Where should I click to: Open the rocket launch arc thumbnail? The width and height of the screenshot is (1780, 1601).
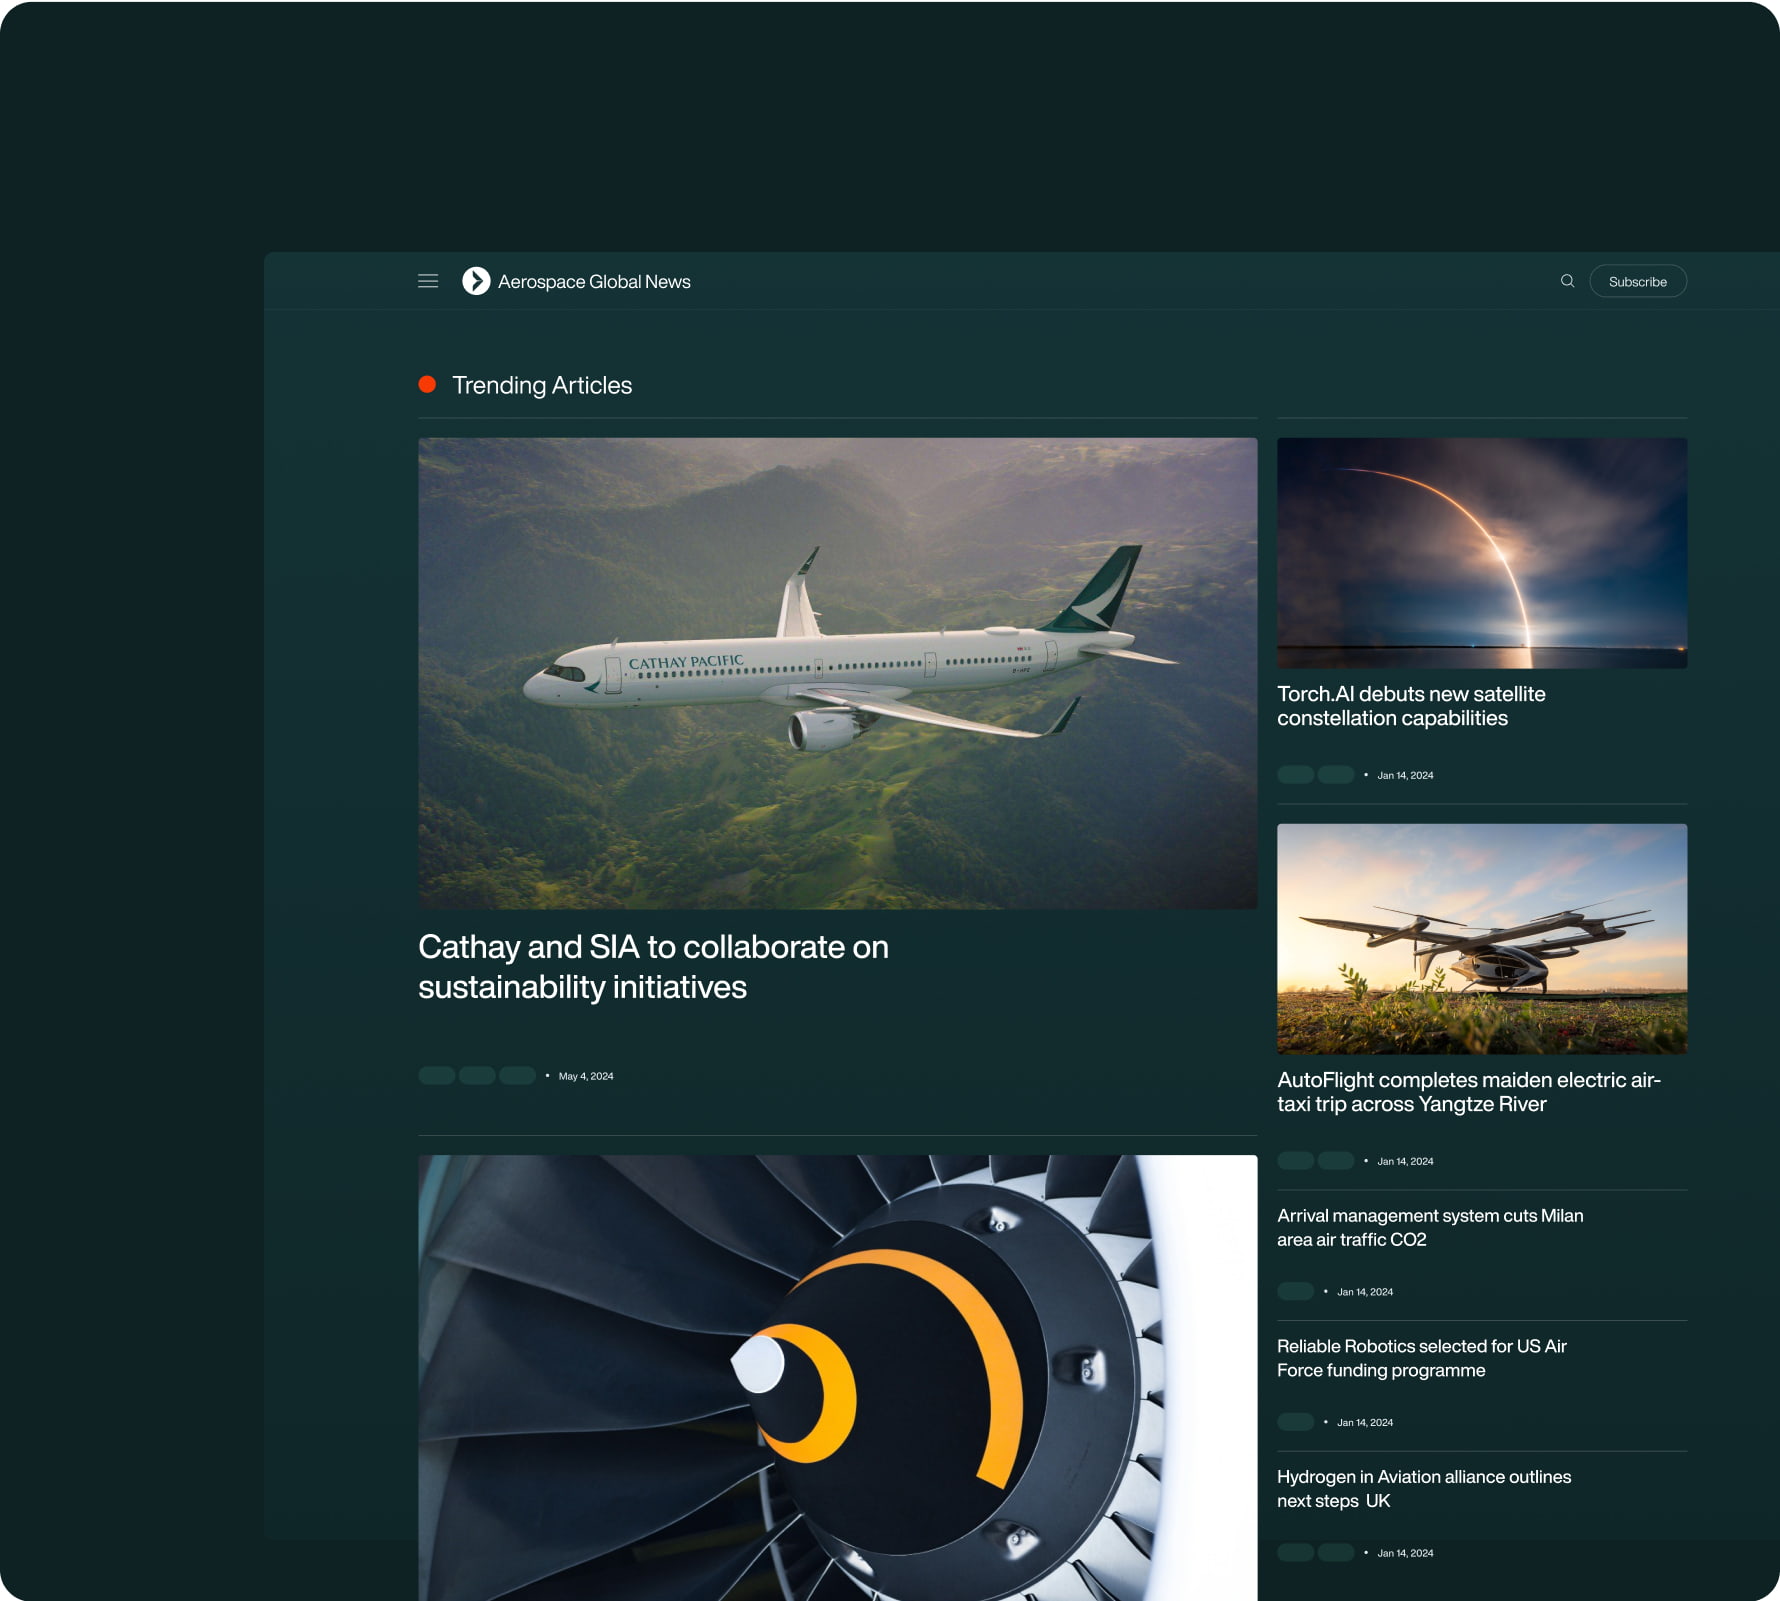coord(1481,552)
